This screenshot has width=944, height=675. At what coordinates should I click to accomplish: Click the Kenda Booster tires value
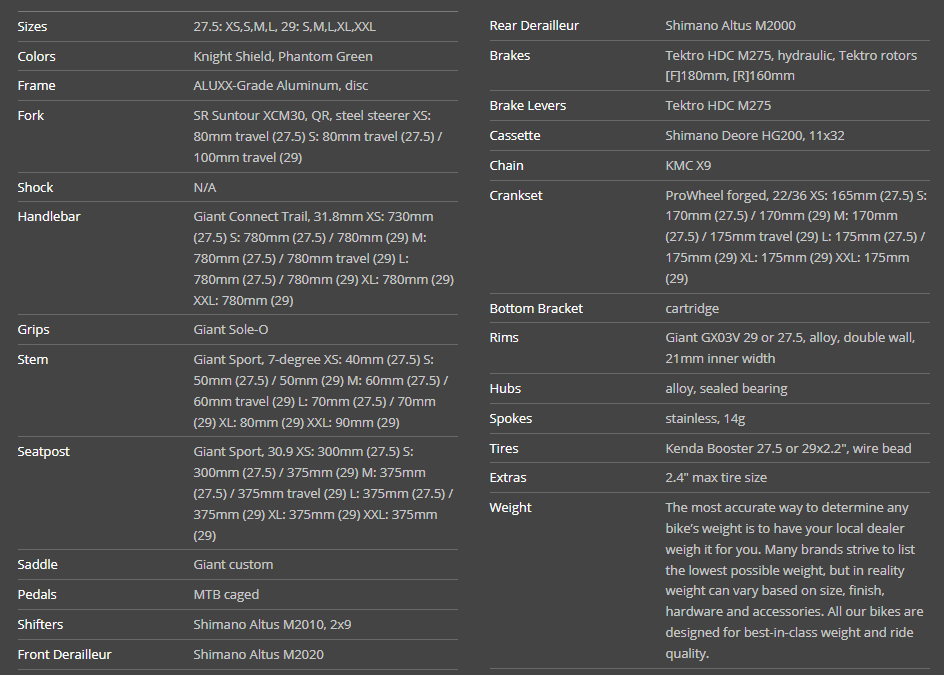coord(788,449)
